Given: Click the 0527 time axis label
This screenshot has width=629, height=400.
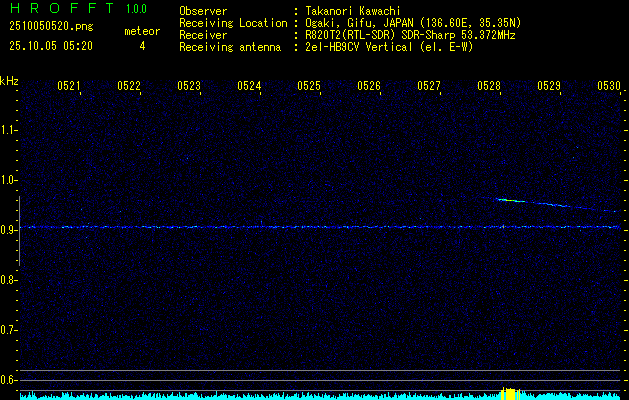Looking at the screenshot, I should click(428, 85).
